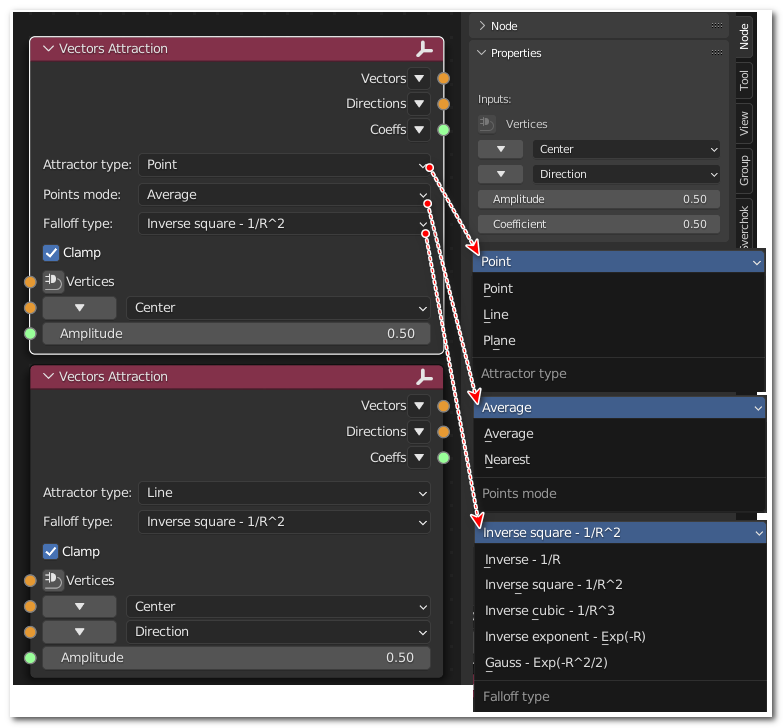
Task: Open the Directions output options arrow in top node
Action: click(419, 104)
